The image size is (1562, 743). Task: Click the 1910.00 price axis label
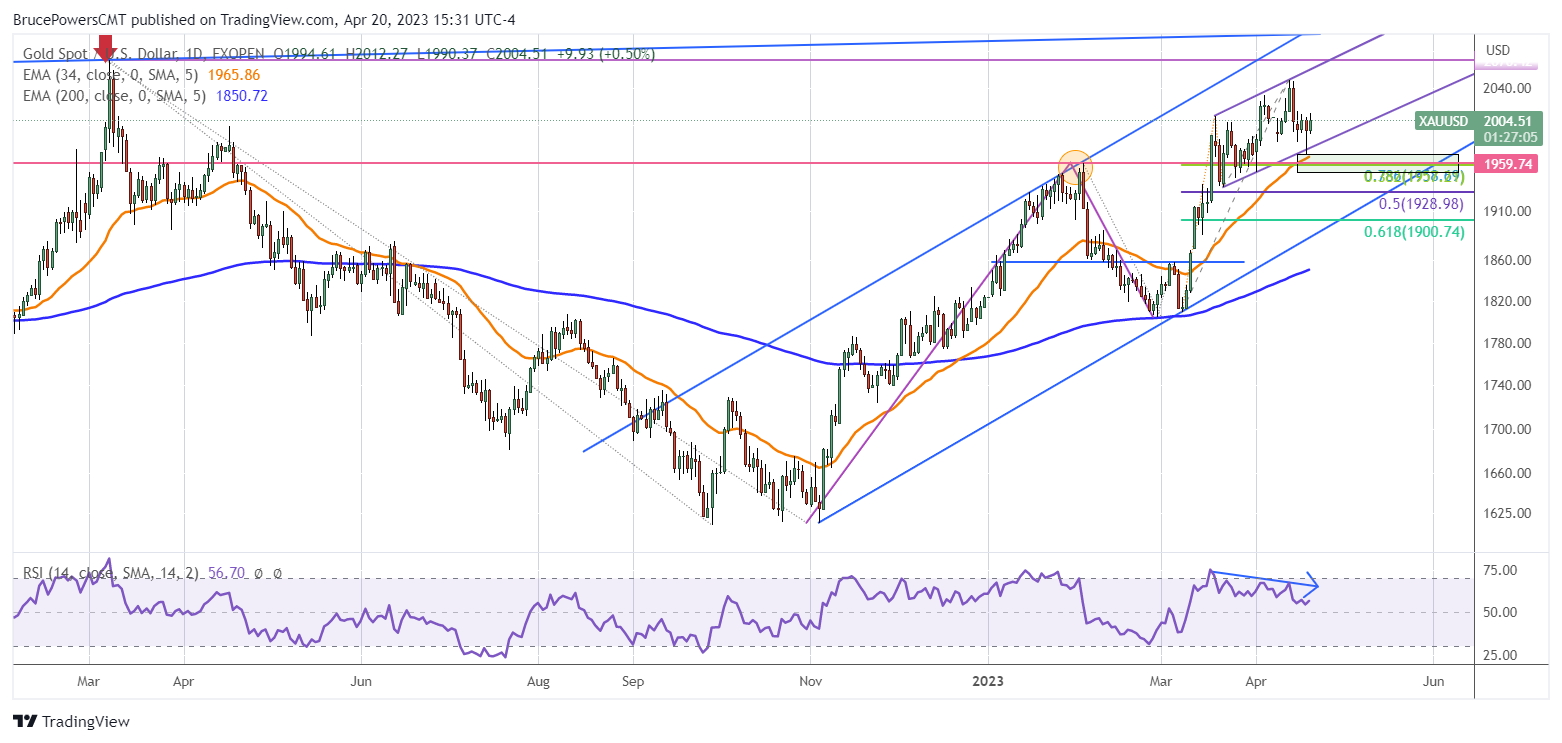click(x=1507, y=211)
